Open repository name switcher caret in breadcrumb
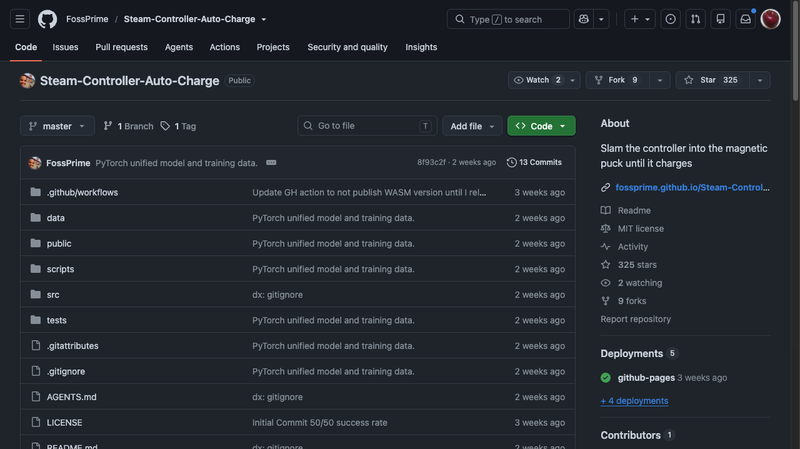The width and height of the screenshot is (800, 449). tap(264, 19)
